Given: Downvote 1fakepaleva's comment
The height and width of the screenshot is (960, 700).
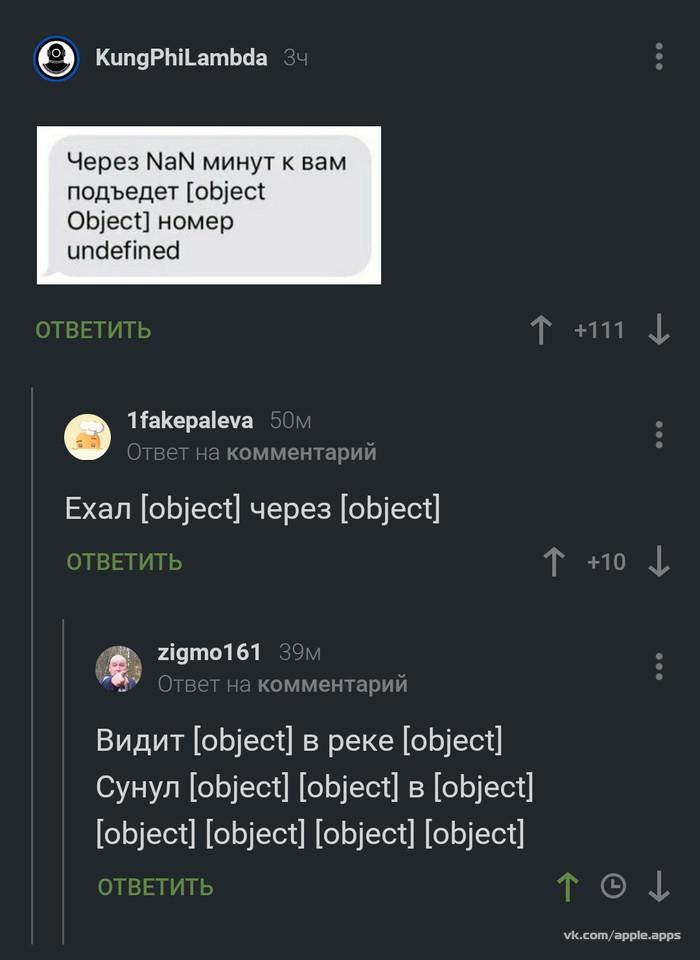Looking at the screenshot, I should click(x=658, y=562).
